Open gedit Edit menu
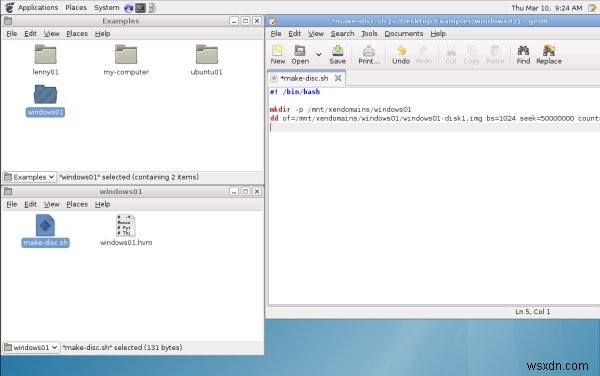The width and height of the screenshot is (600, 376). [x=294, y=34]
